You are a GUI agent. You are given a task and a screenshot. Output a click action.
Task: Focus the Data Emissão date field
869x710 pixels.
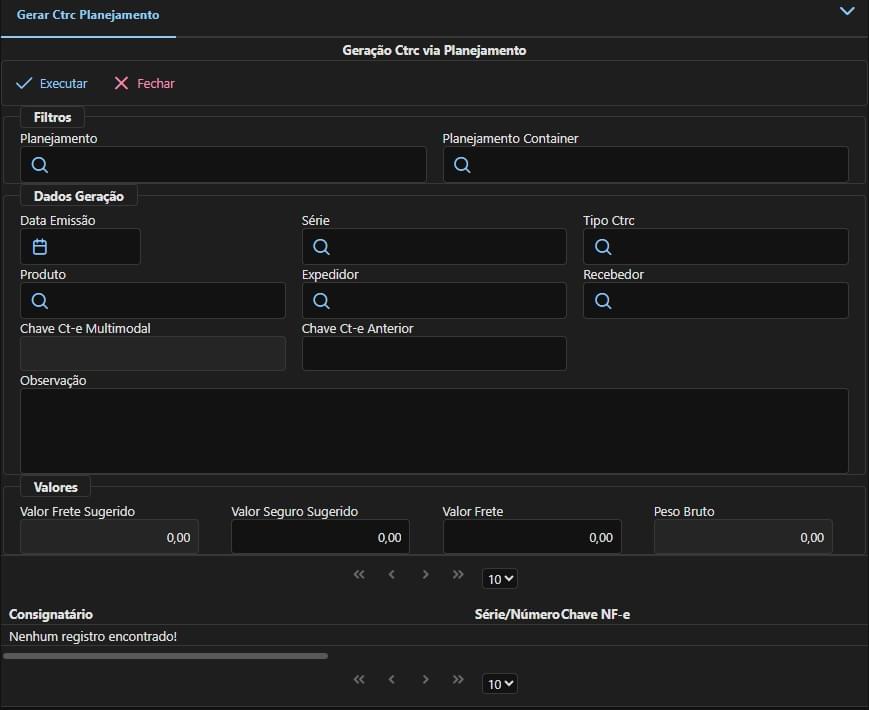pyautogui.click(x=80, y=247)
